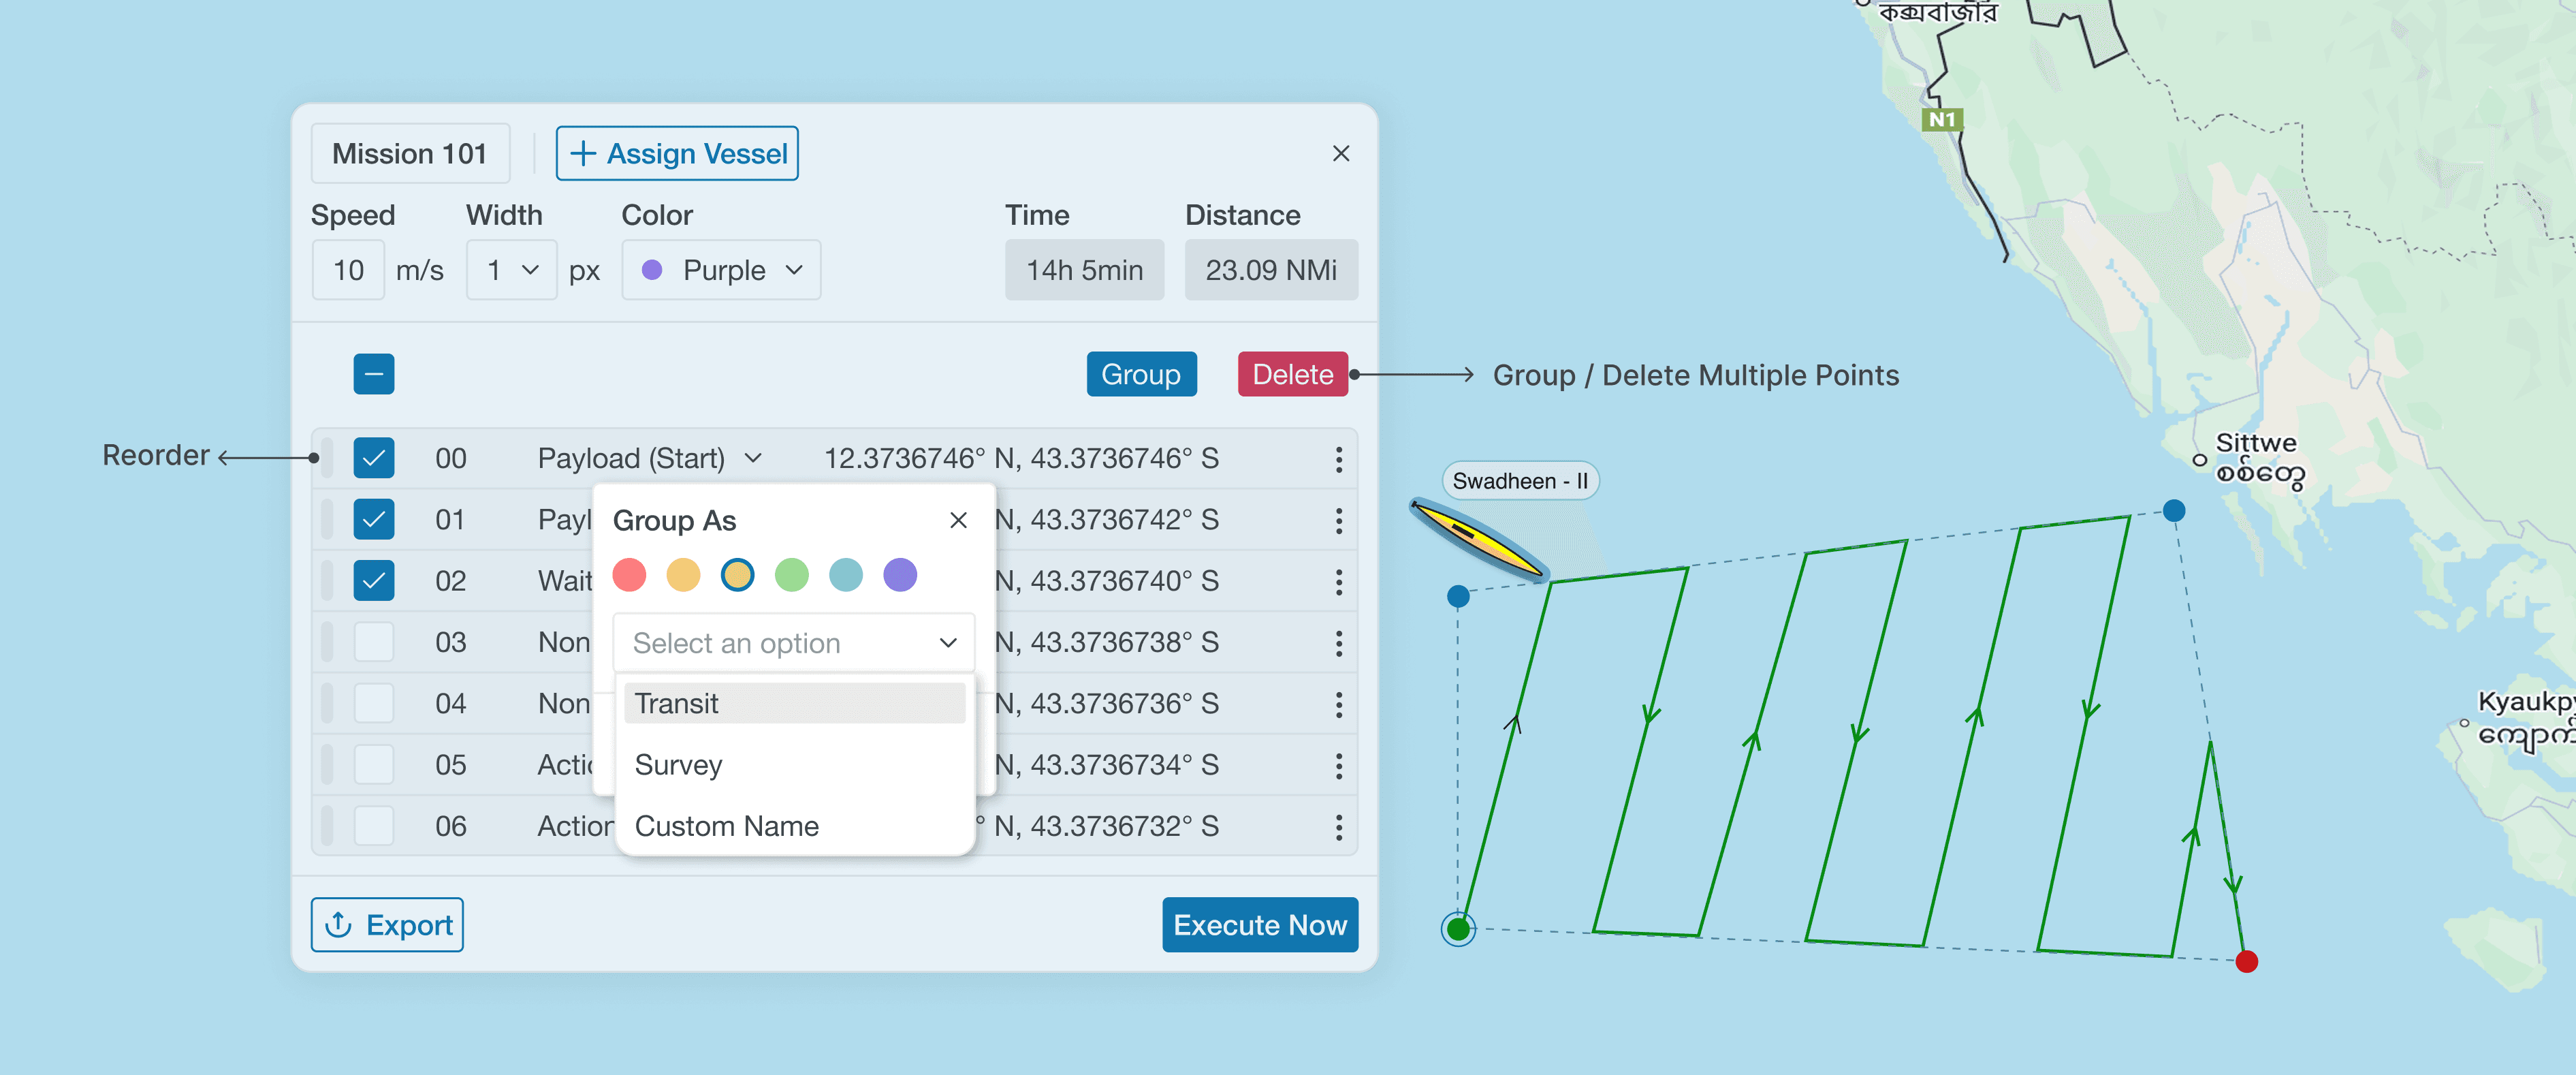Open the Purple color dropdown
Screen dimensions: 2576x1075
point(721,270)
